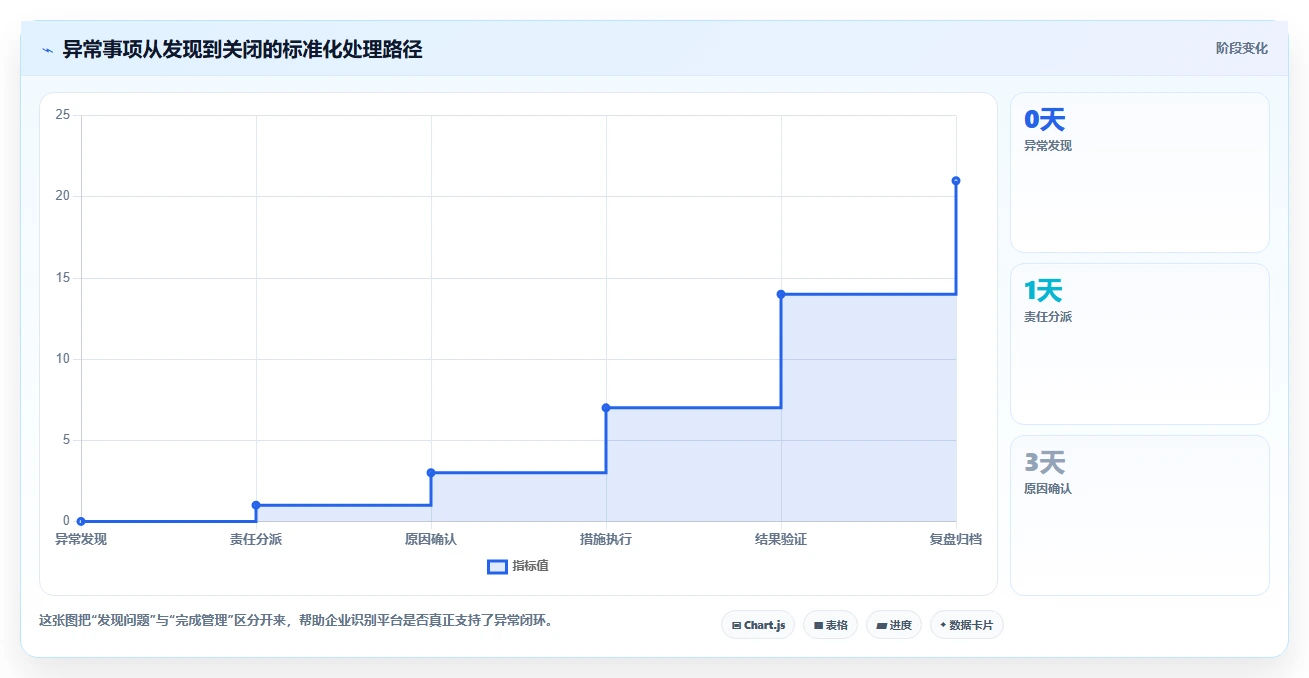1309x678 pixels.
Task: Click data point at 措施执行 on chart
Action: [x=606, y=407]
